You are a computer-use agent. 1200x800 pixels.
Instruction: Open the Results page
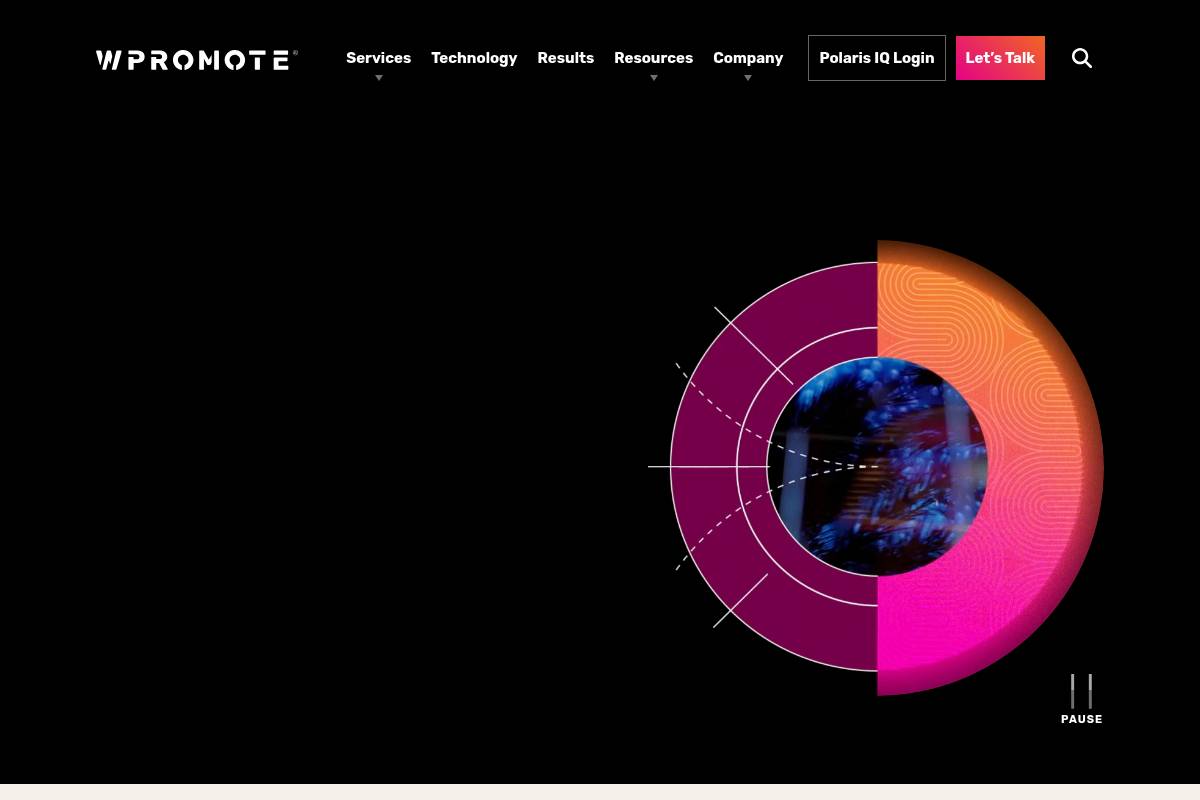(566, 58)
